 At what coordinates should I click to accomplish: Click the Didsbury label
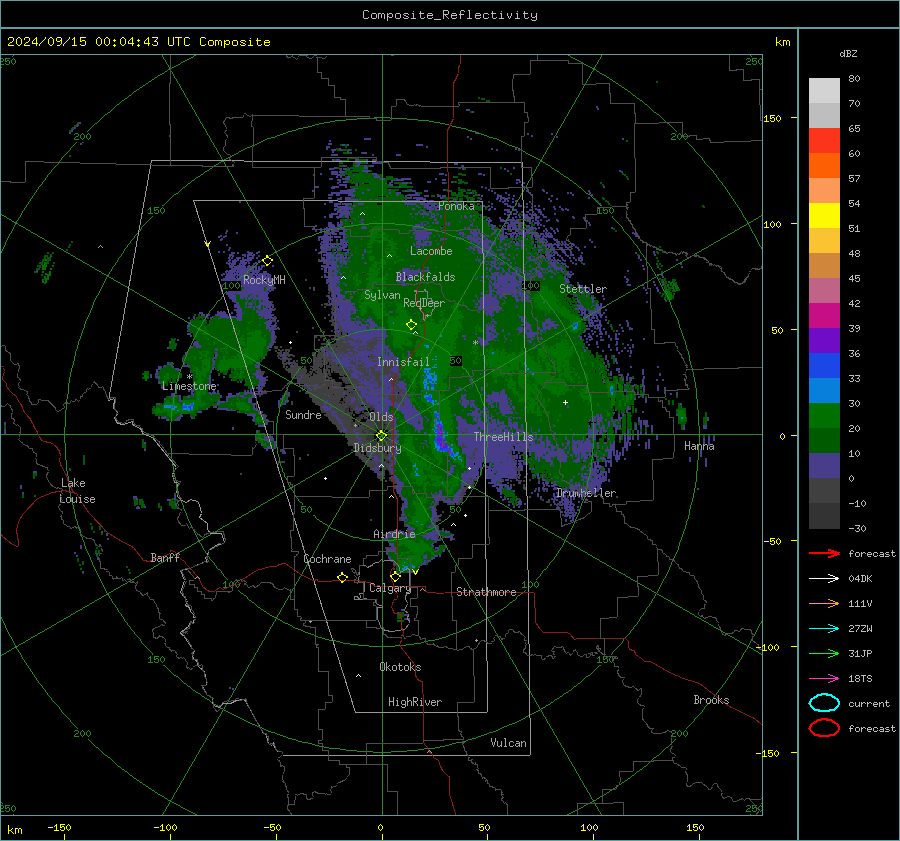(x=377, y=448)
